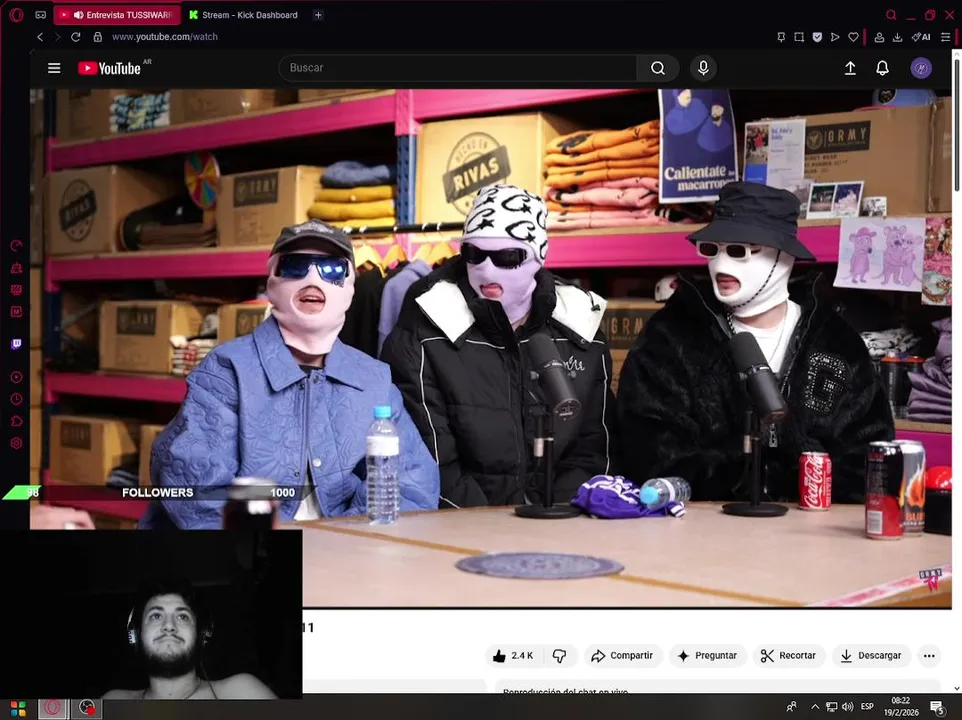Start voice search with the microphone icon
Viewport: 962px width, 720px height.
(x=703, y=68)
